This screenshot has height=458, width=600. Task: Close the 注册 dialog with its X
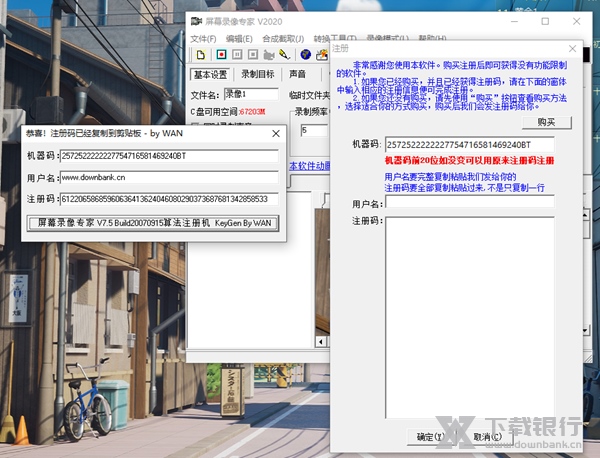[x=571, y=47]
